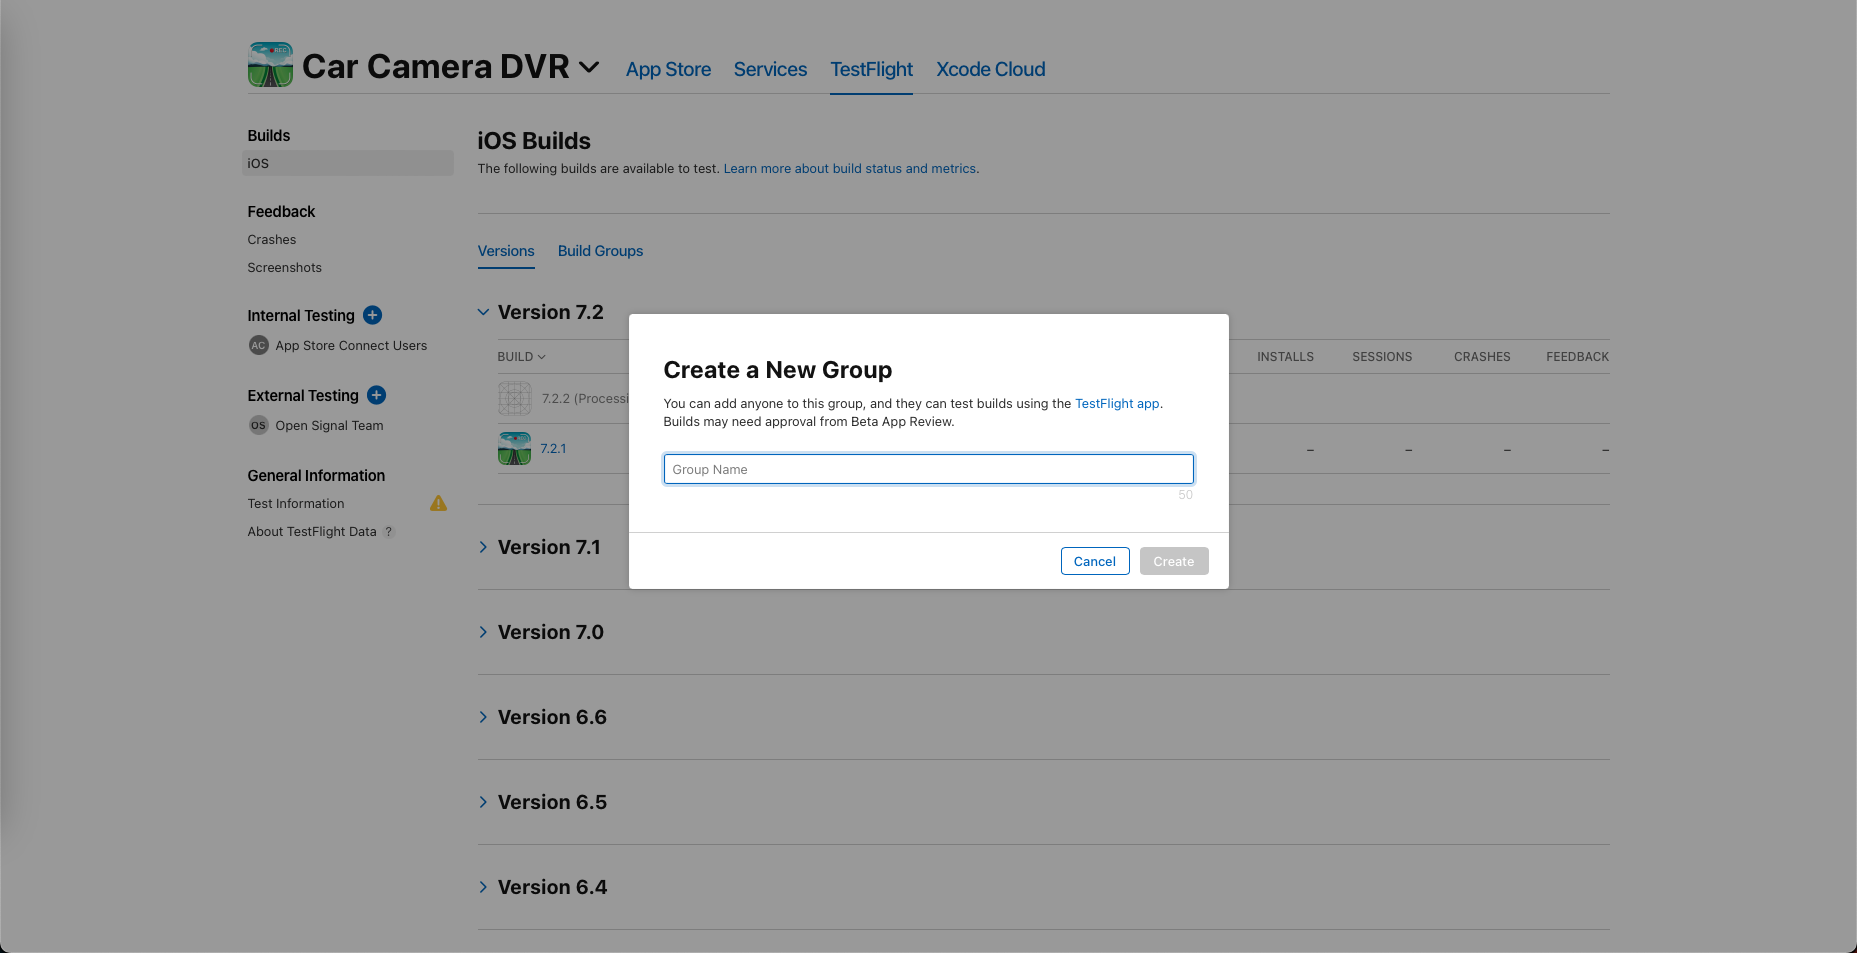Image resolution: width=1857 pixels, height=953 pixels.
Task: Expand the Version 7.0 section
Action: coord(483,632)
